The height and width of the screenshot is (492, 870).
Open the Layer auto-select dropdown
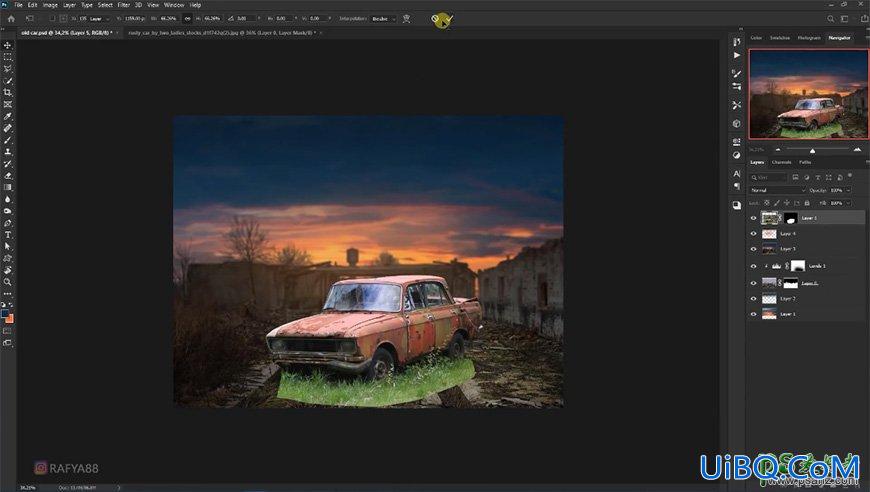98,19
